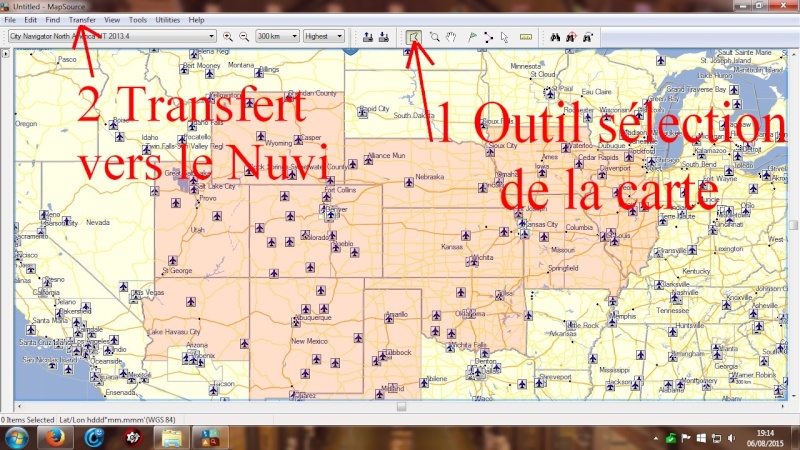Open the File menu

[x=10, y=20]
